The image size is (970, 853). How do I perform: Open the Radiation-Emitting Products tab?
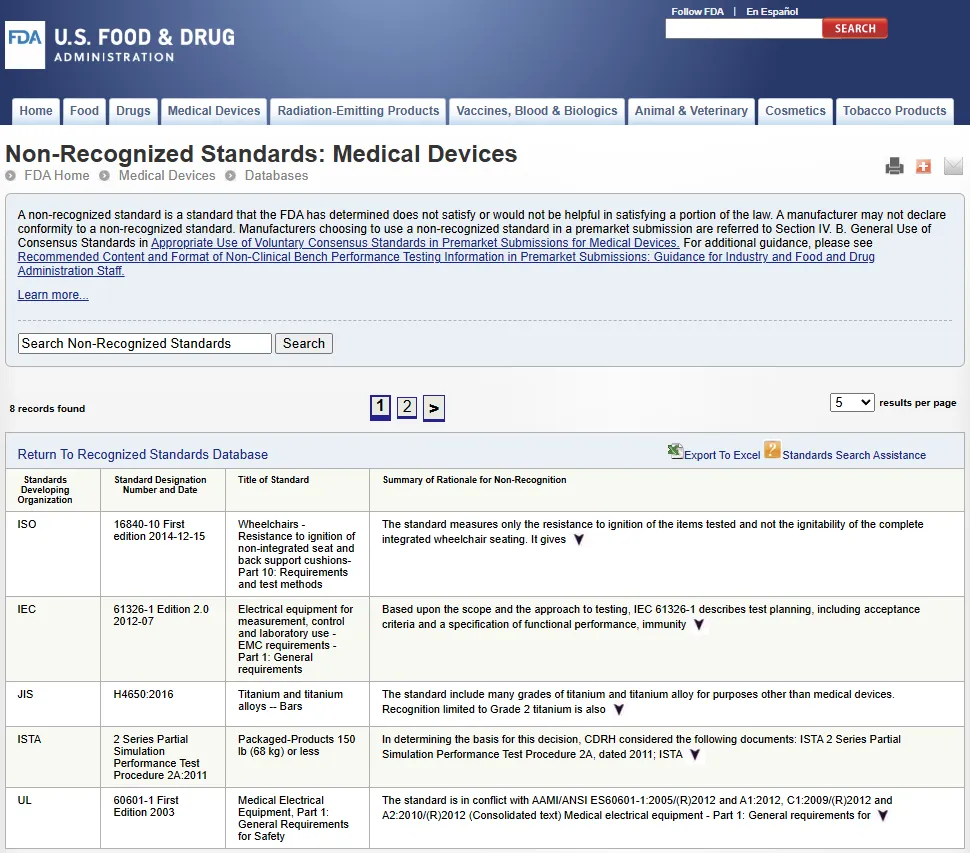click(x=358, y=111)
